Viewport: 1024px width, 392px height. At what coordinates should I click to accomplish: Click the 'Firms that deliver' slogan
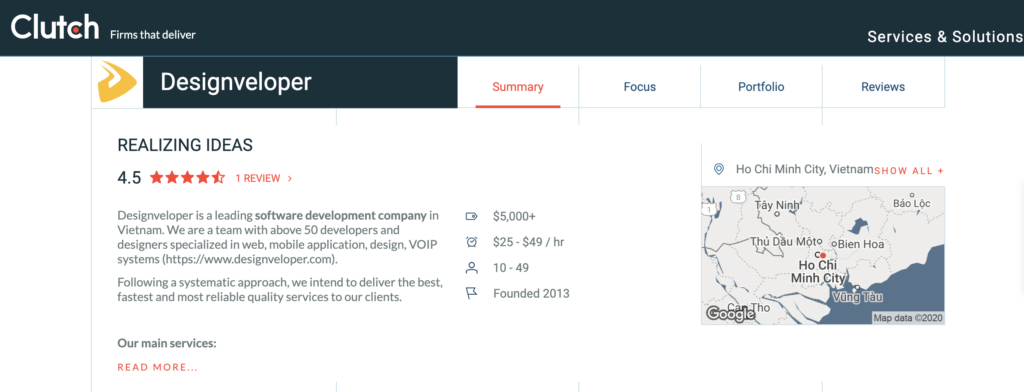(x=153, y=35)
